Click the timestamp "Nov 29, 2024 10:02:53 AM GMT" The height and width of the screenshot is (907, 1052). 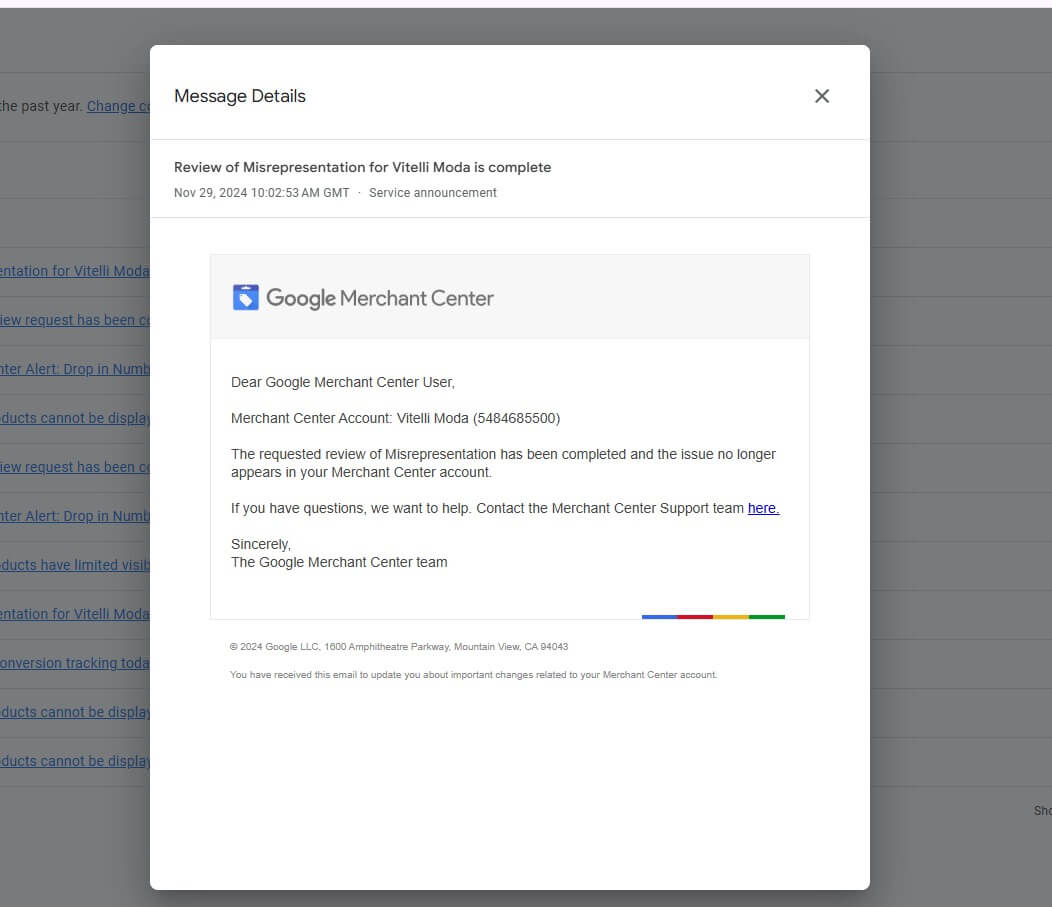262,193
